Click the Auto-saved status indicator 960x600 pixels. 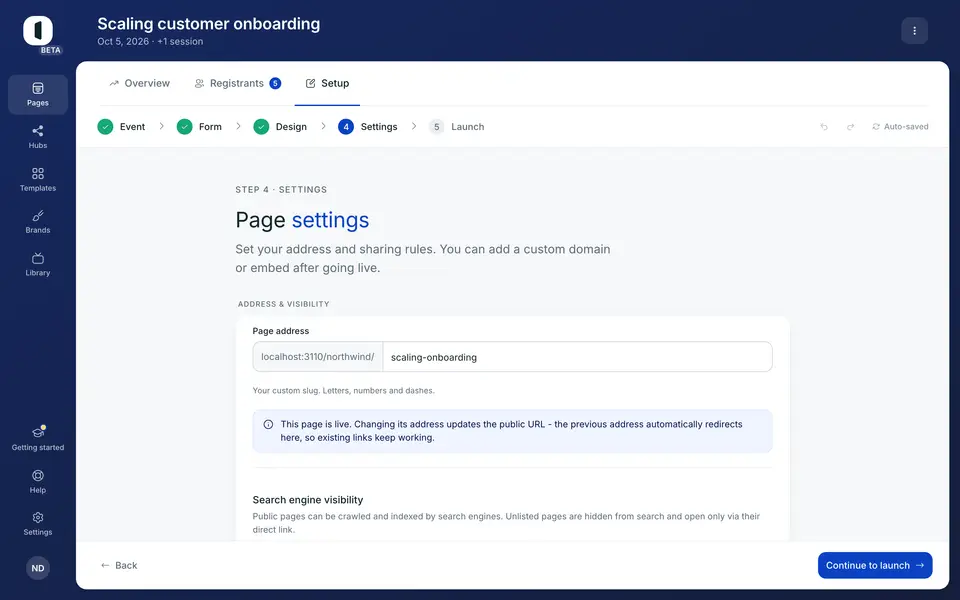click(x=900, y=127)
